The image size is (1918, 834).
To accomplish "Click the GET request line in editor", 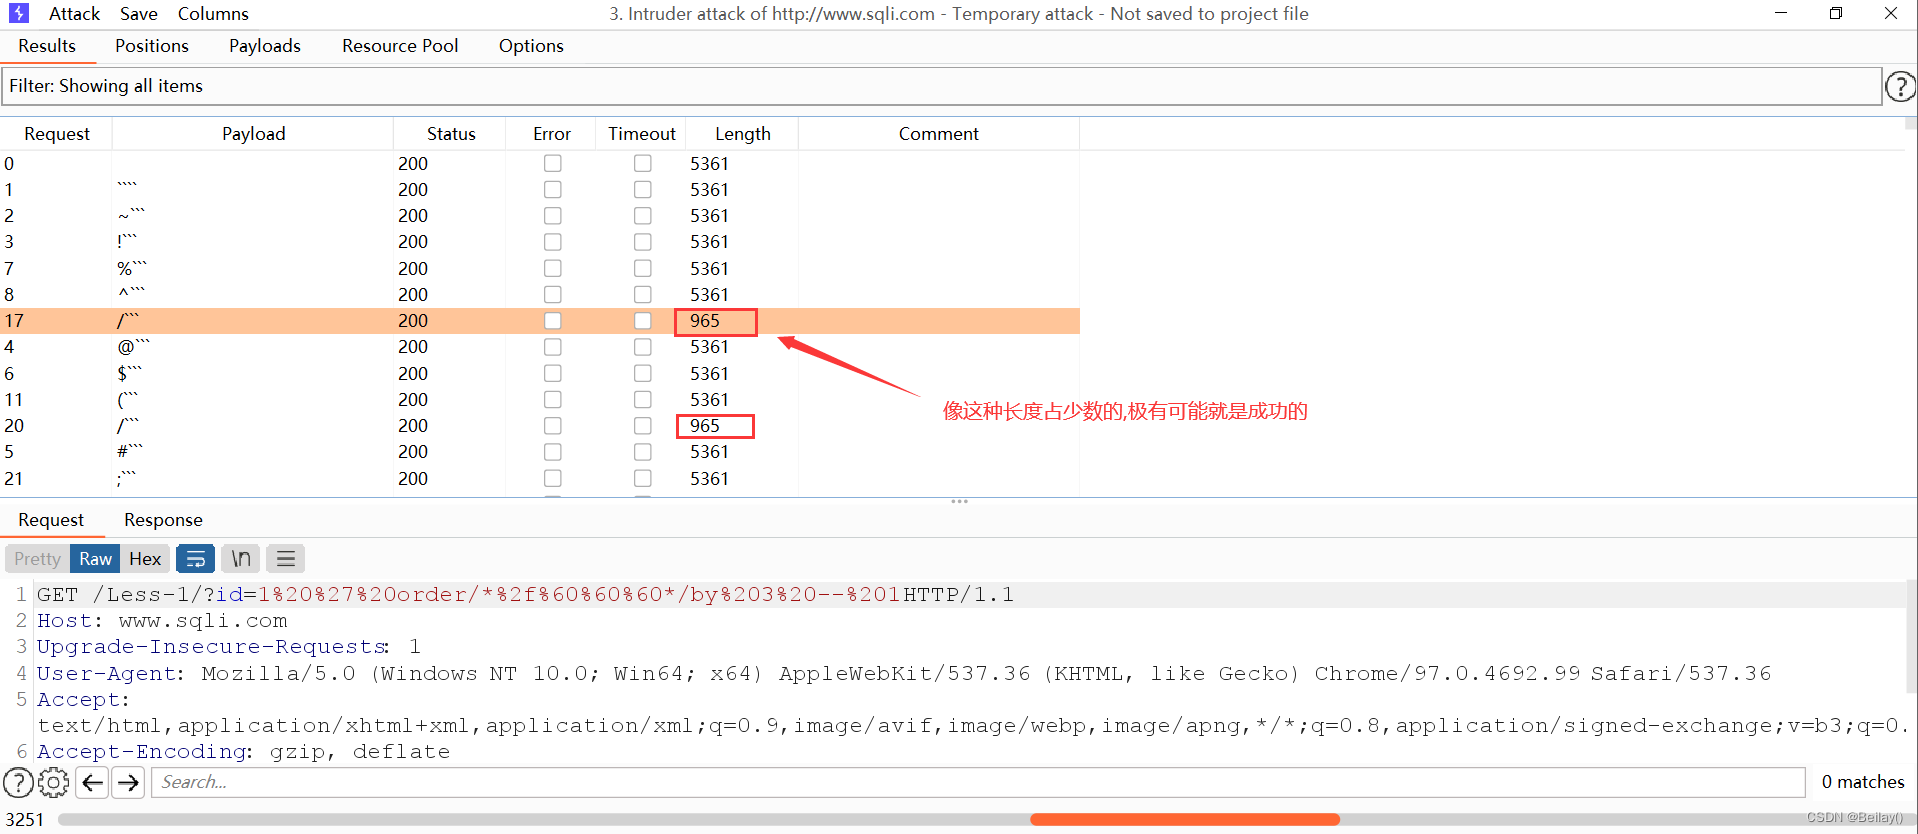I will pyautogui.click(x=525, y=595).
